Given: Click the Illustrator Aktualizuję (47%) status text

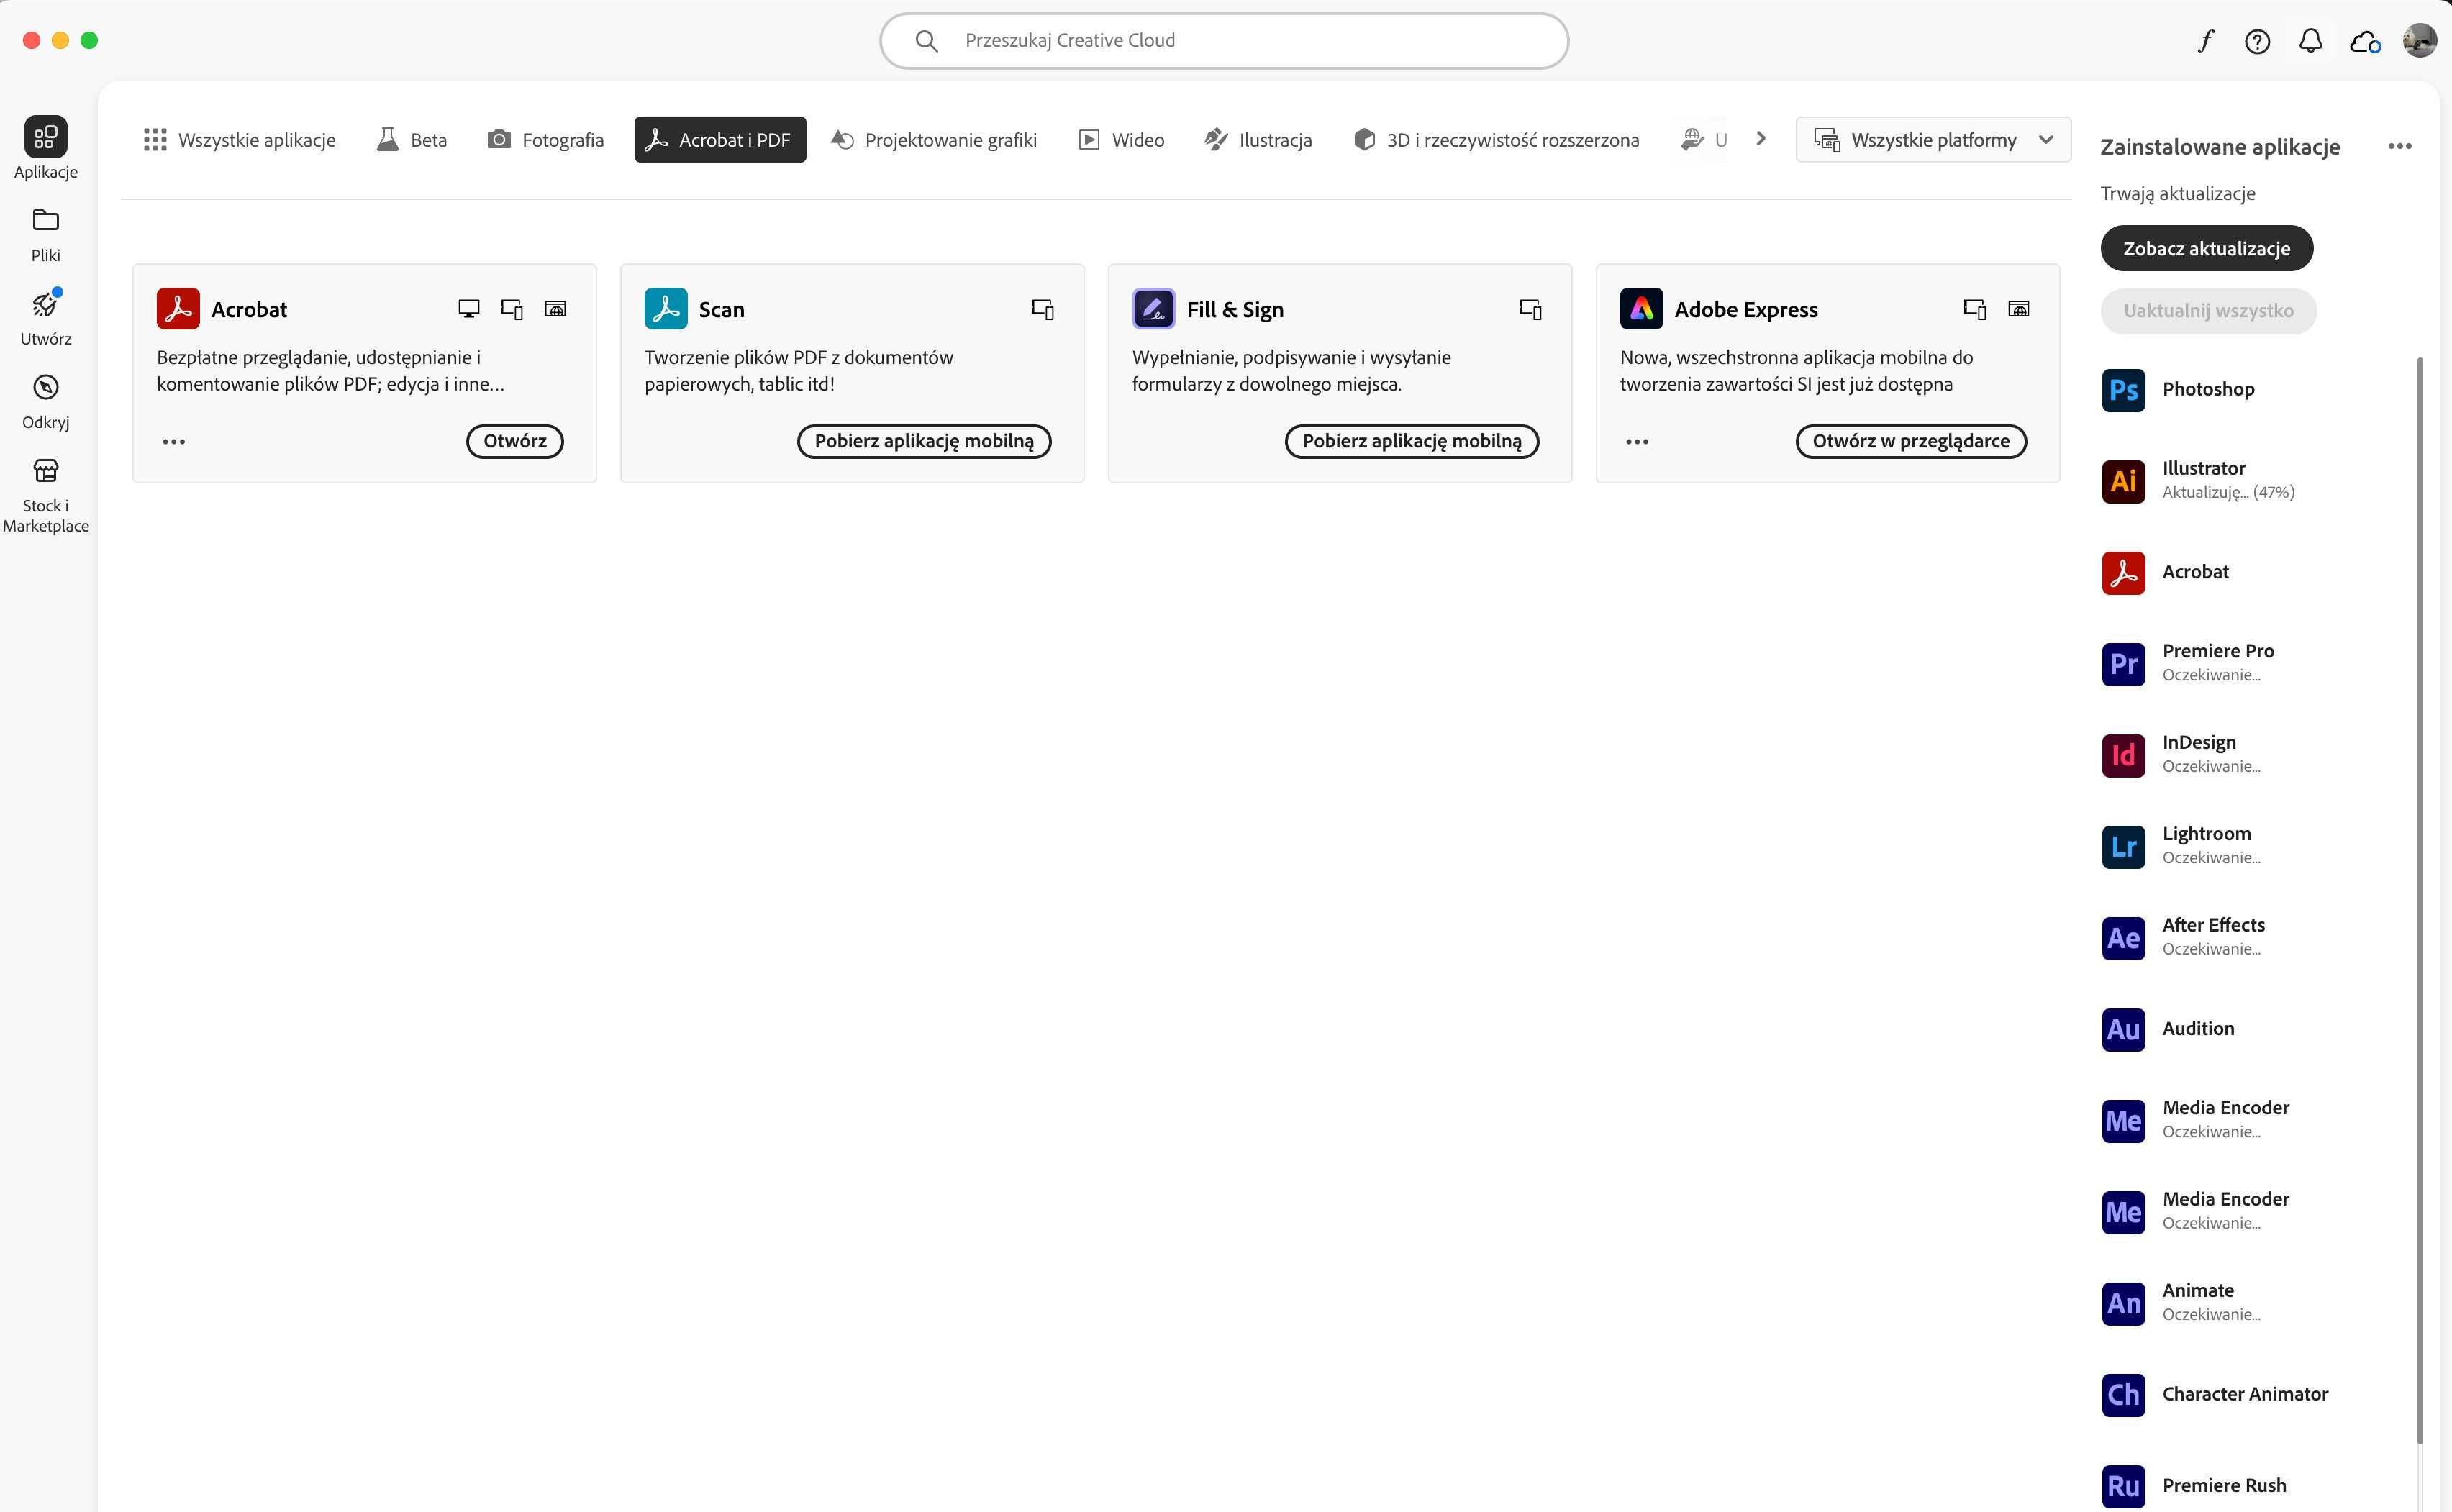Looking at the screenshot, I should point(2228,492).
